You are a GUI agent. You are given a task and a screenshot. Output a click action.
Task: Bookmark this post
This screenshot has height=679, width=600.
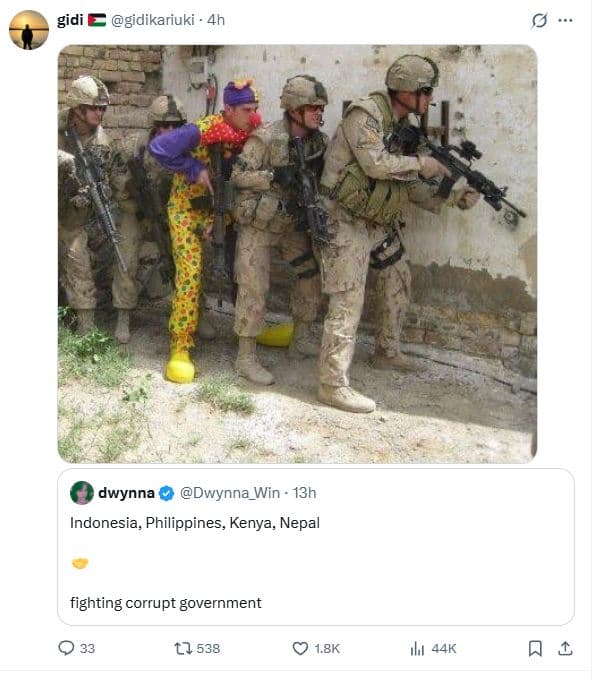[535, 648]
